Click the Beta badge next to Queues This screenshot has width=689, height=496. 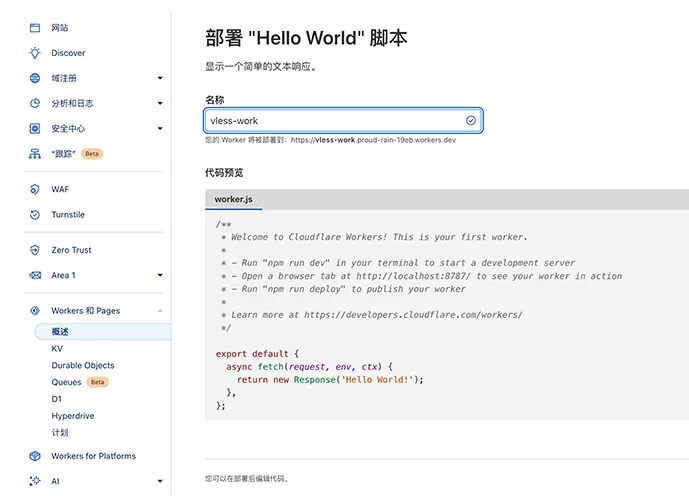(x=98, y=382)
